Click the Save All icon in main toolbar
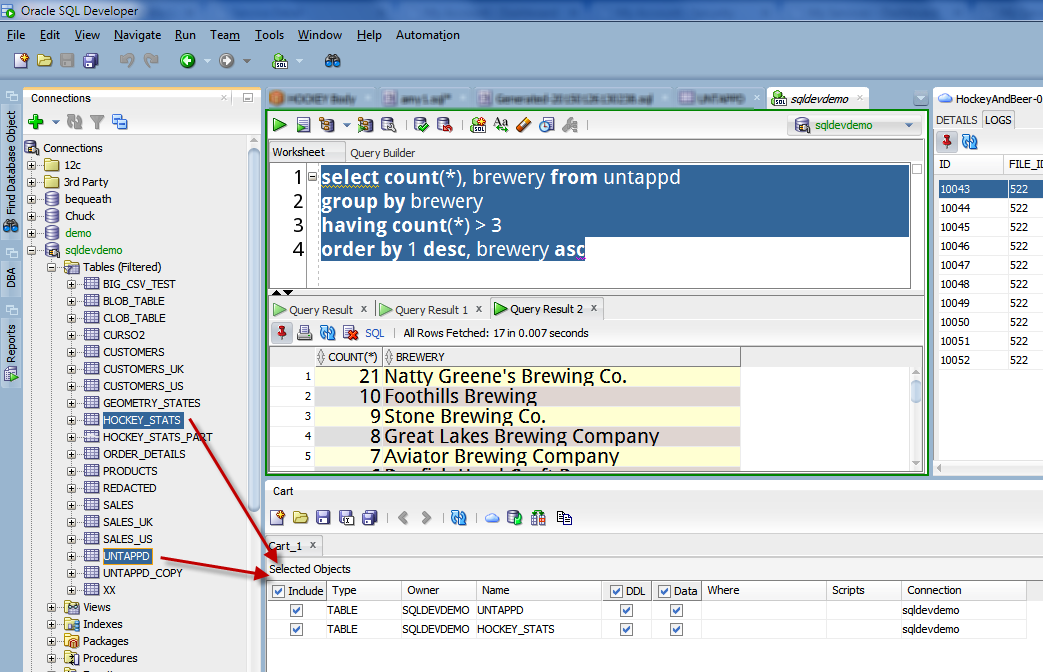1043x672 pixels. pyautogui.click(x=91, y=61)
